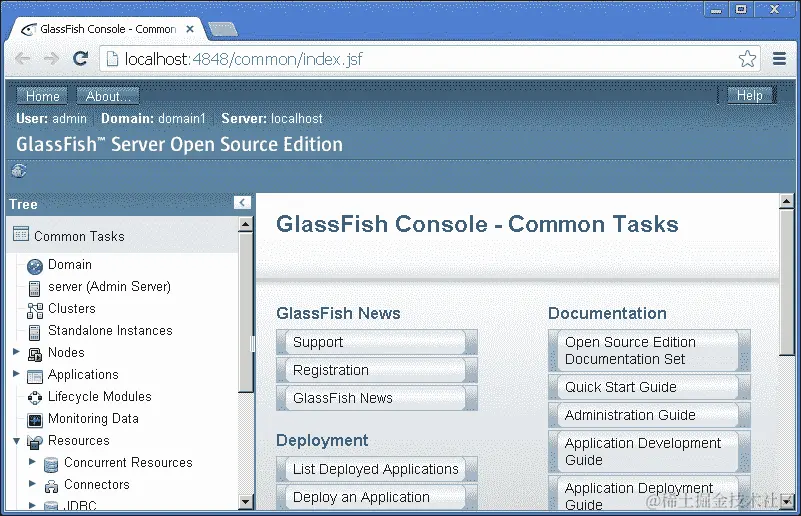The height and width of the screenshot is (516, 801).
Task: Click tree panel scroll down arrow
Action: tap(246, 502)
